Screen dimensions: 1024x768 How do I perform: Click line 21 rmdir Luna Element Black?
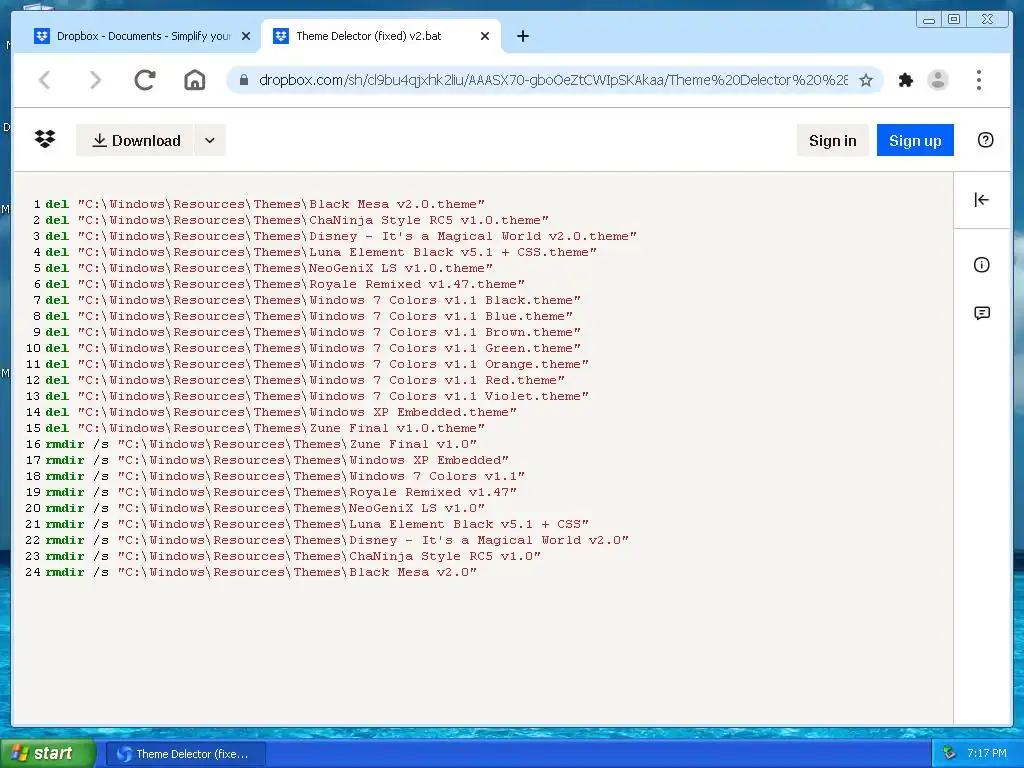[317, 524]
